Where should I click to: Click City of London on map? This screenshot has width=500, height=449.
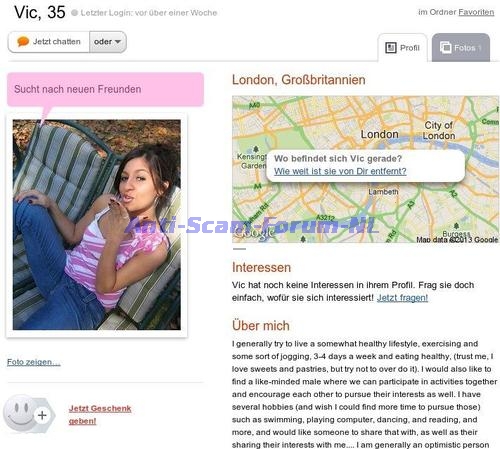pyautogui.click(x=439, y=130)
